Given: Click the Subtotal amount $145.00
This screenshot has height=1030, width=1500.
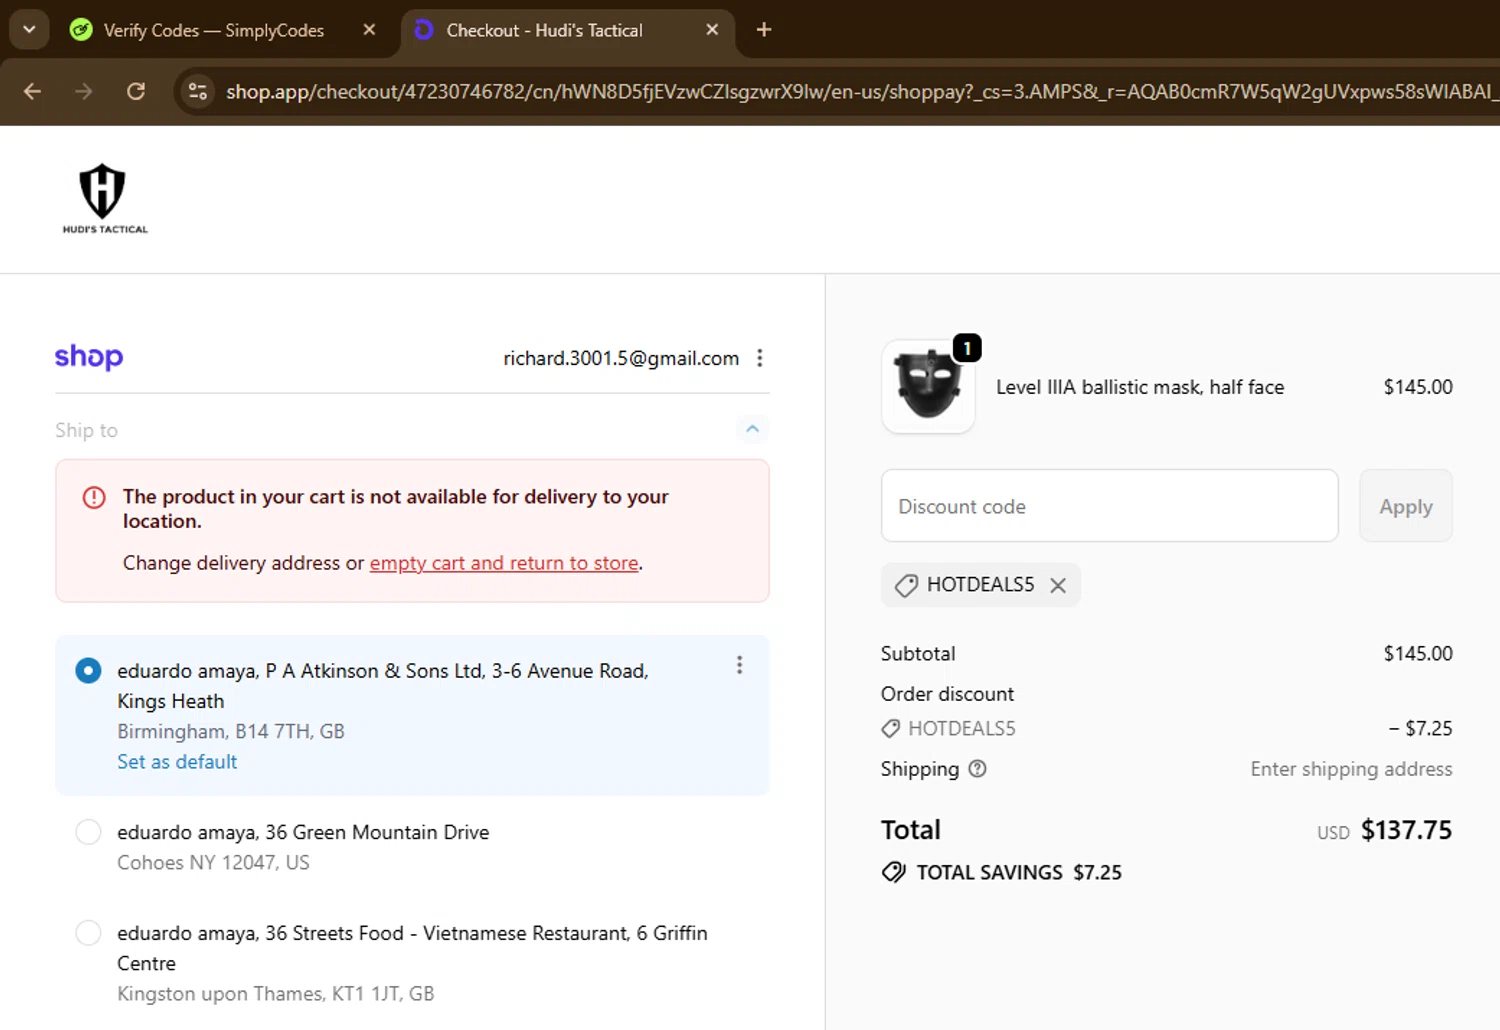Looking at the screenshot, I should pyautogui.click(x=1418, y=654).
